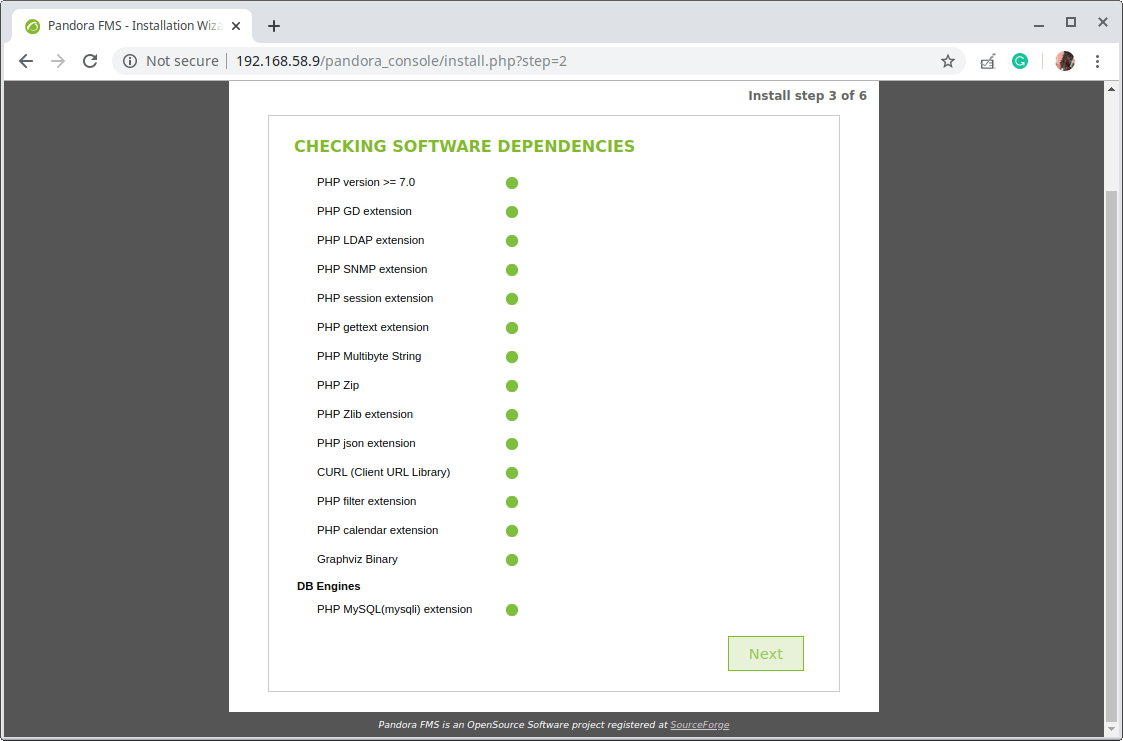Click the 'PHP Zlib extension' label

coord(365,415)
